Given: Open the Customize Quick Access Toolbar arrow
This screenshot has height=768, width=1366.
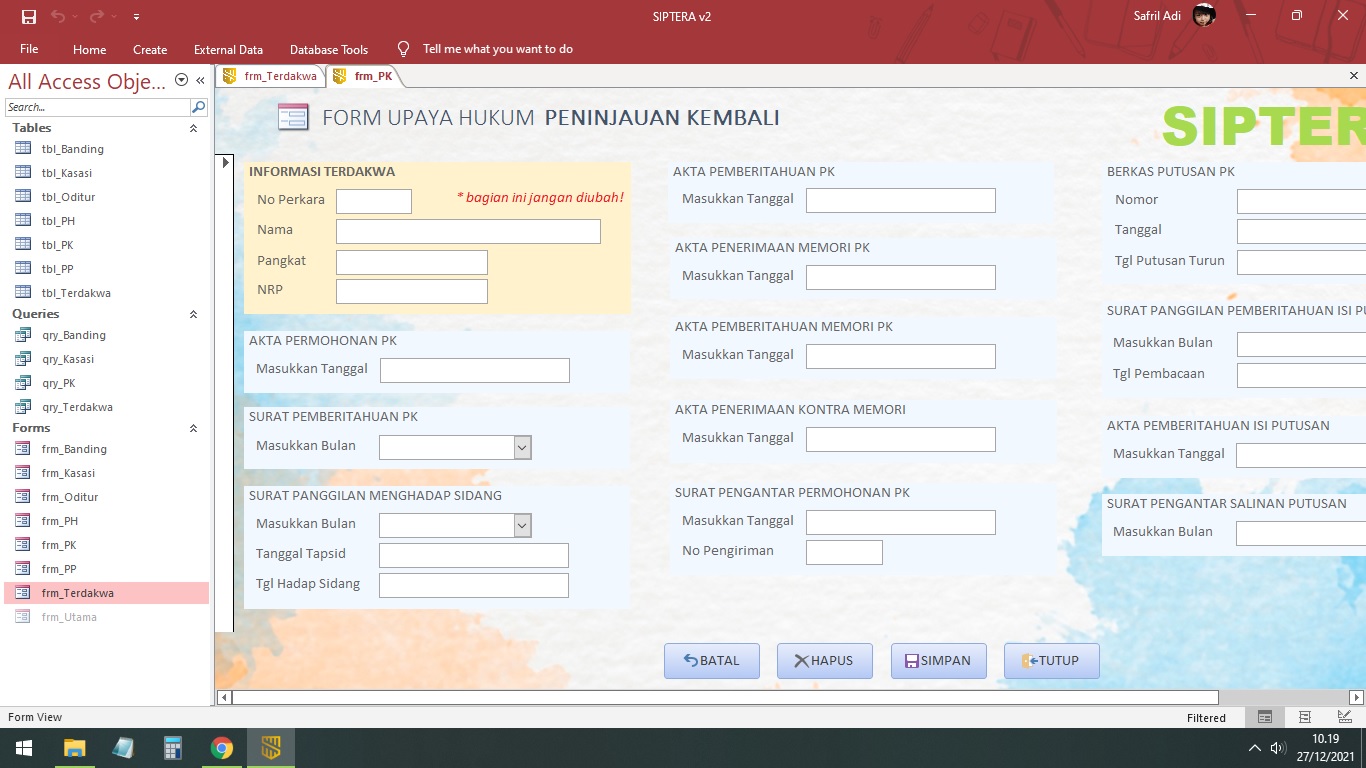Looking at the screenshot, I should pos(136,17).
